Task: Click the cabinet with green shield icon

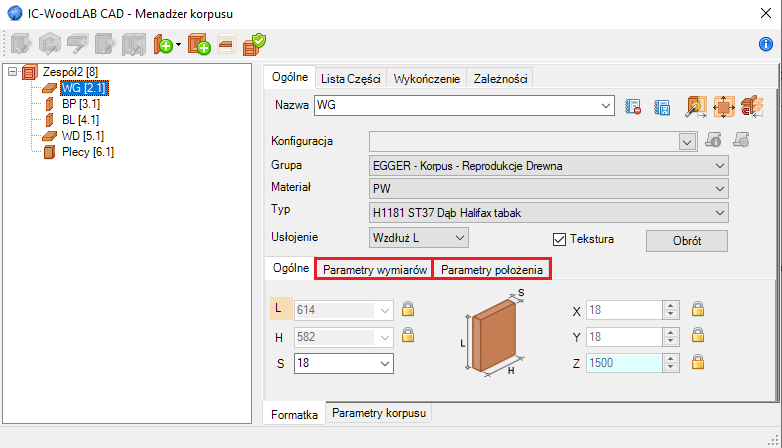Action: tap(253, 44)
